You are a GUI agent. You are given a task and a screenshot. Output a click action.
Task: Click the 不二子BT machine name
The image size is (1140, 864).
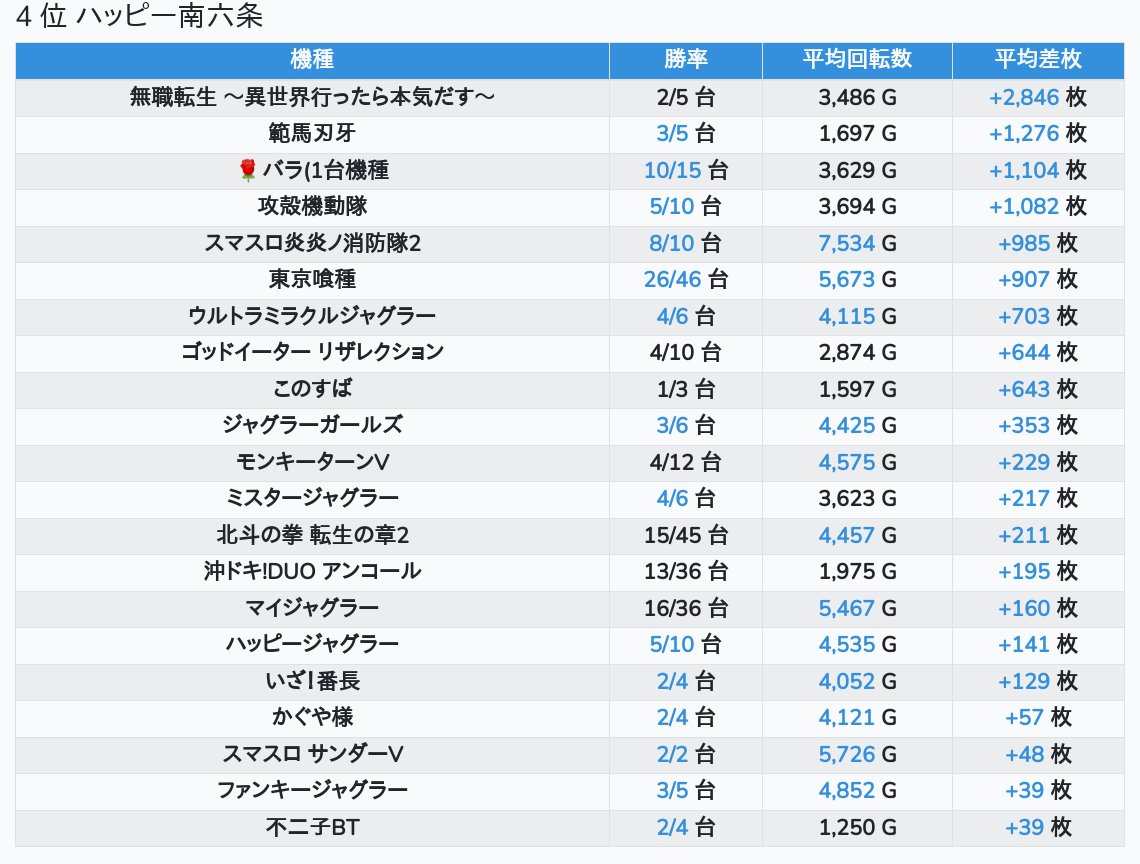pyautogui.click(x=312, y=828)
